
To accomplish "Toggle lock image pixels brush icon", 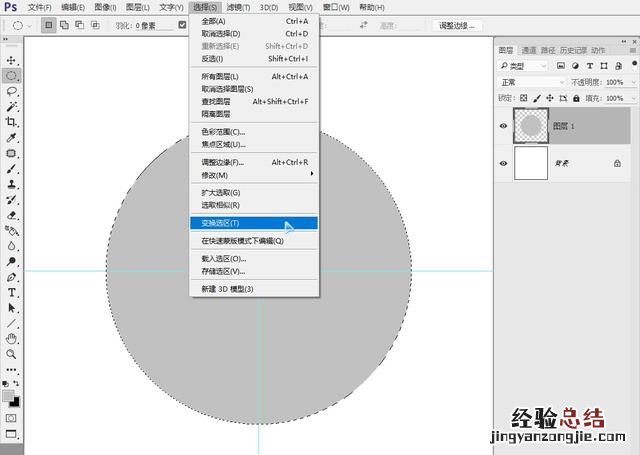I will point(537,98).
